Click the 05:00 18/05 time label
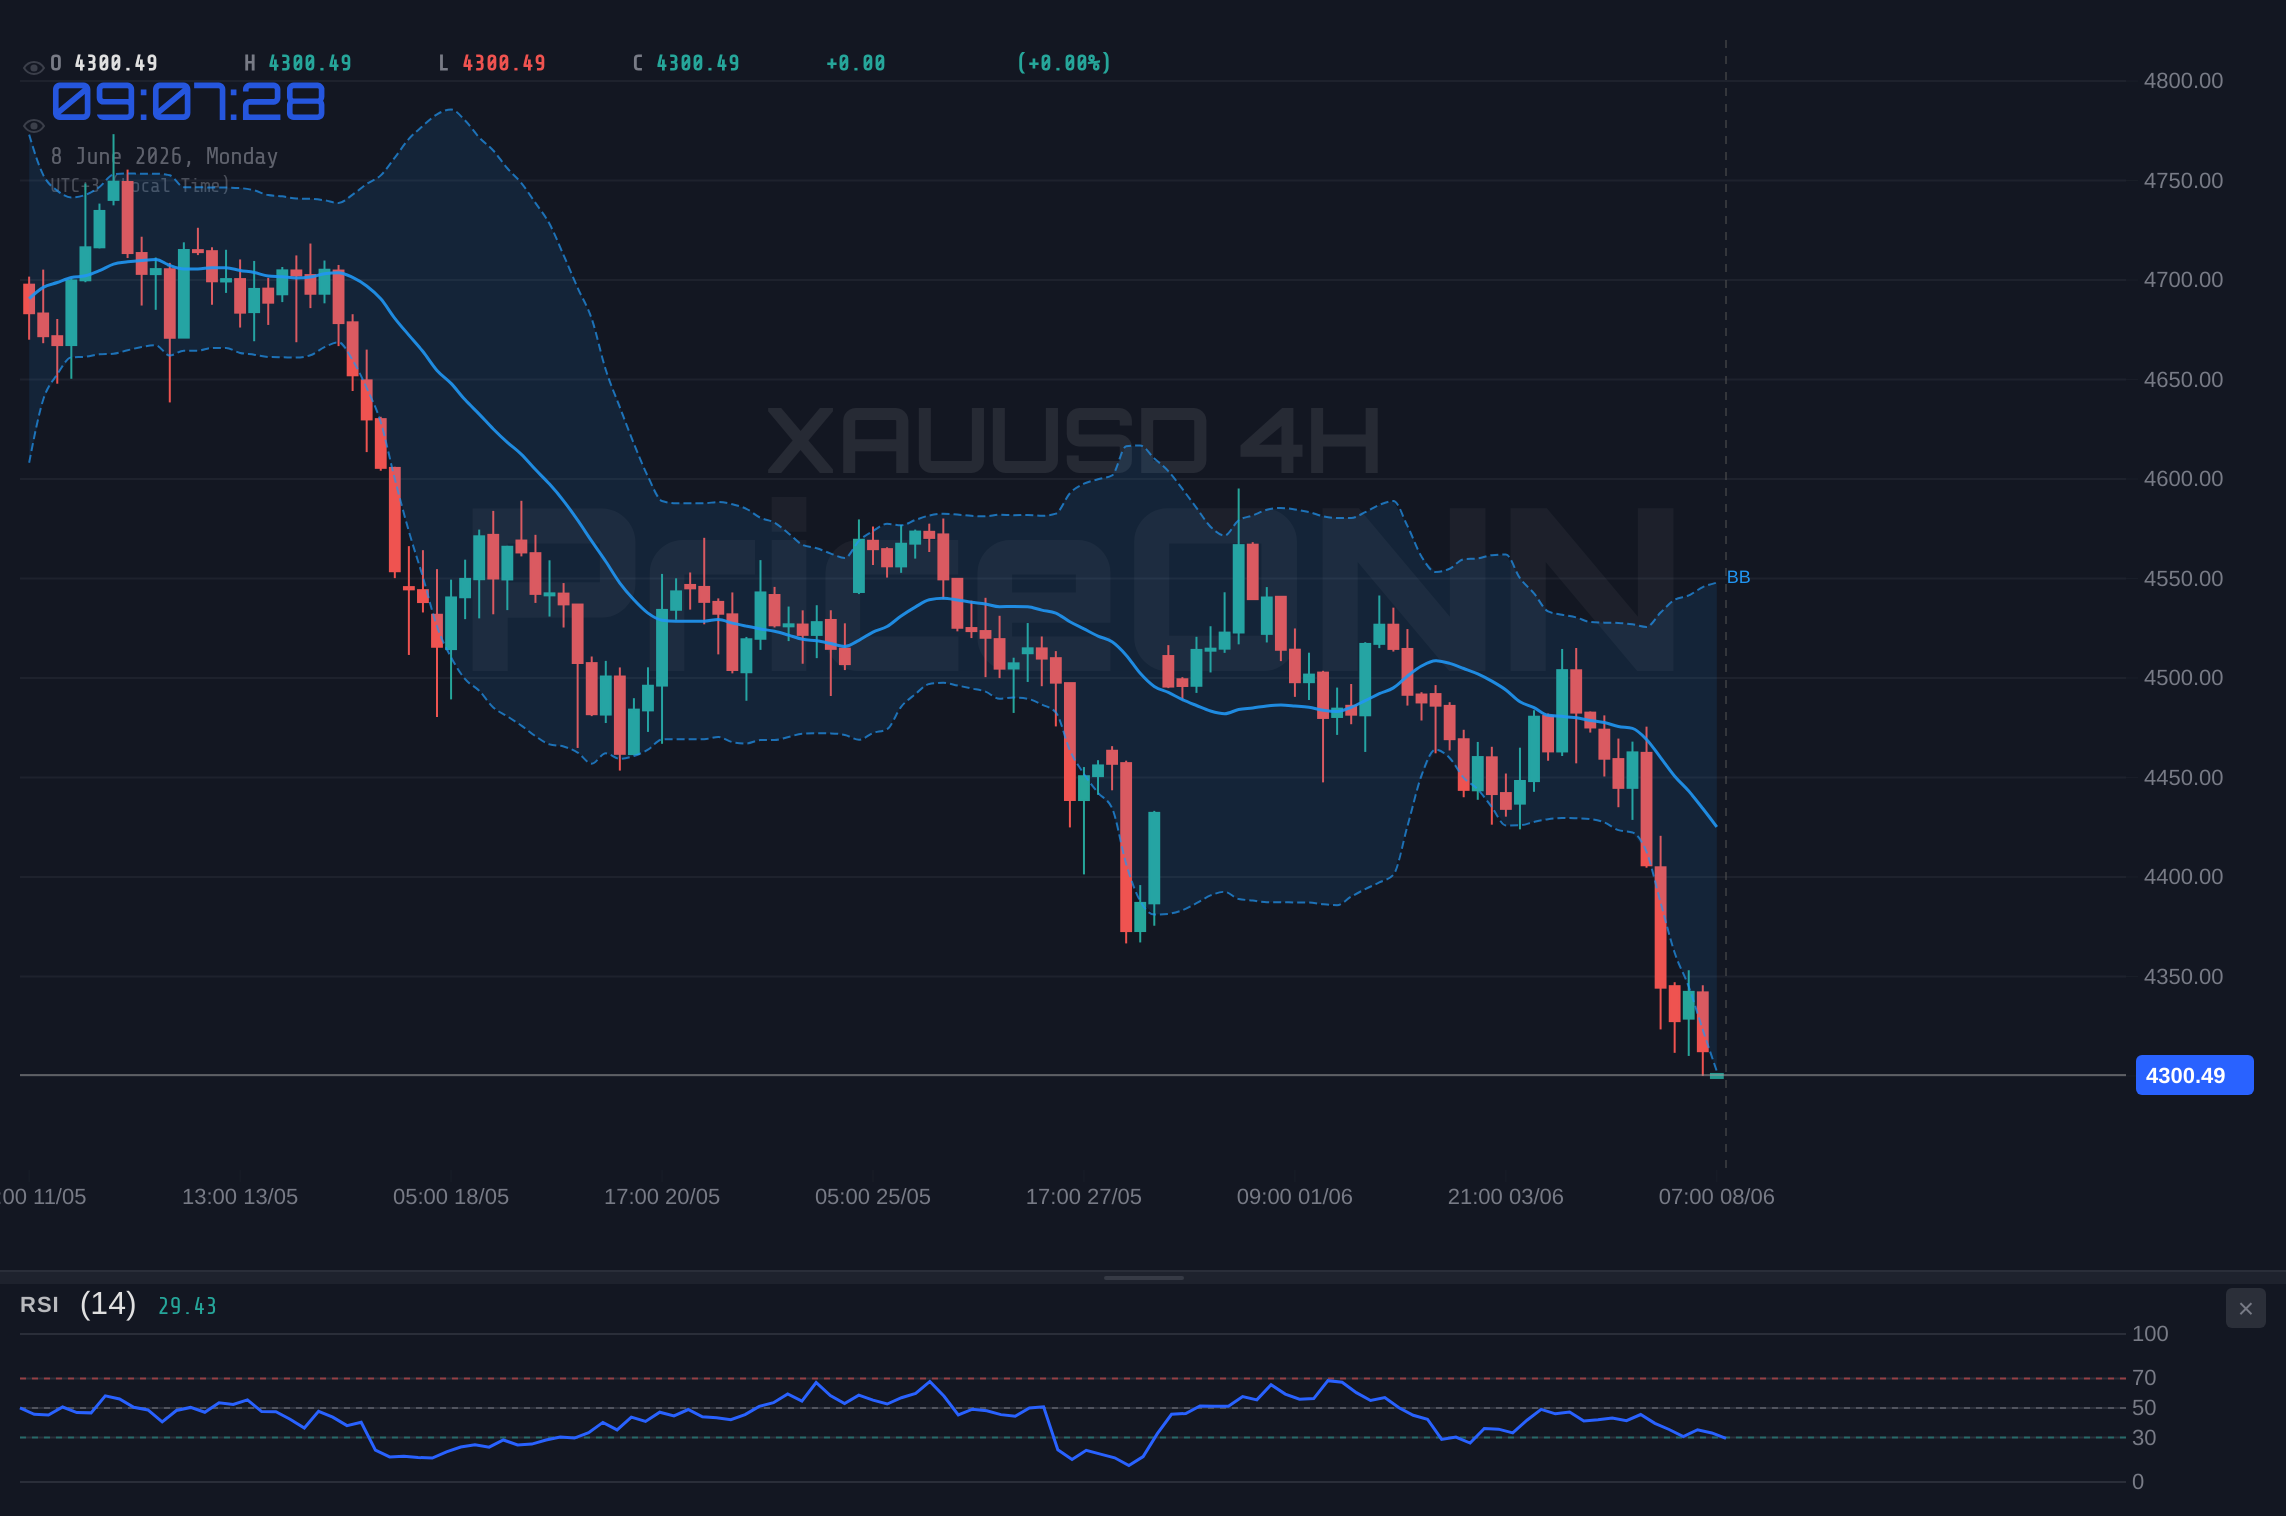 (x=451, y=1197)
